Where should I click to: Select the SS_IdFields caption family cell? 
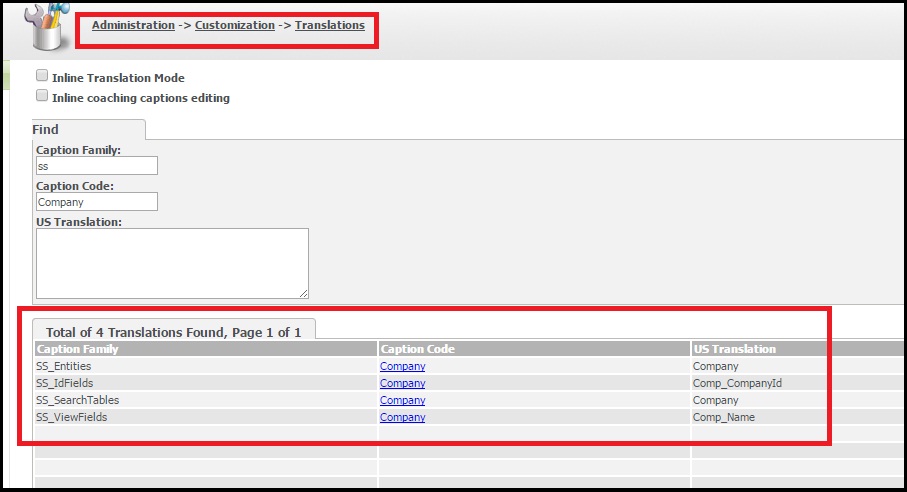[x=205, y=383]
